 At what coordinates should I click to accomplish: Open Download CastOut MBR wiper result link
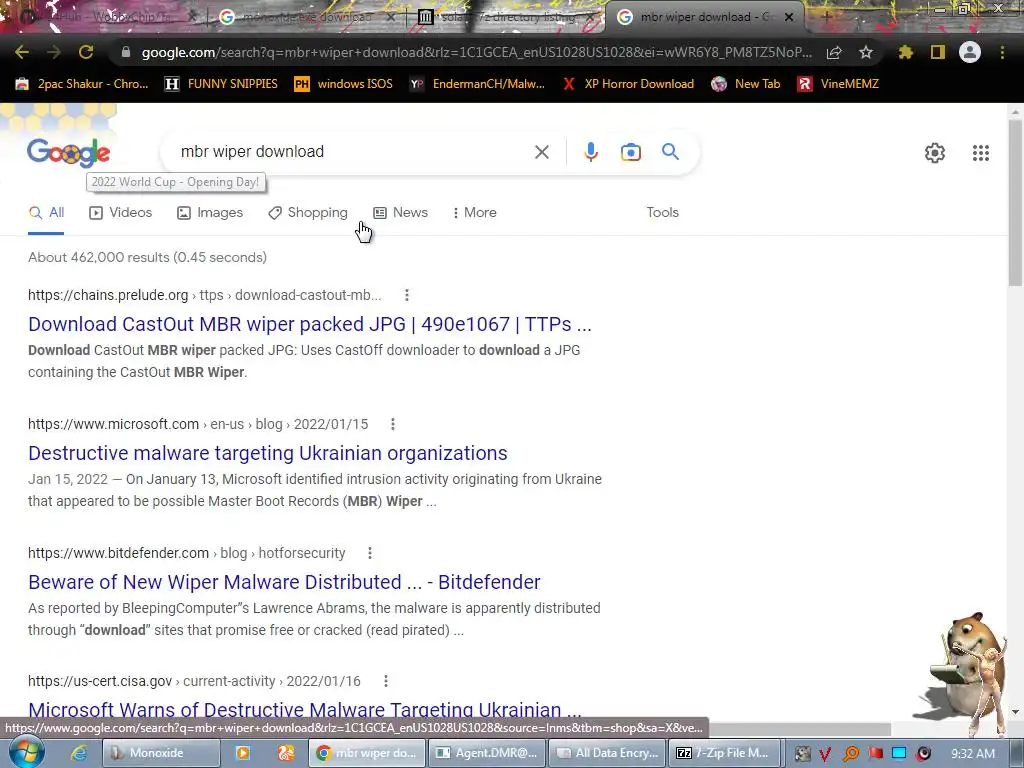tap(310, 324)
